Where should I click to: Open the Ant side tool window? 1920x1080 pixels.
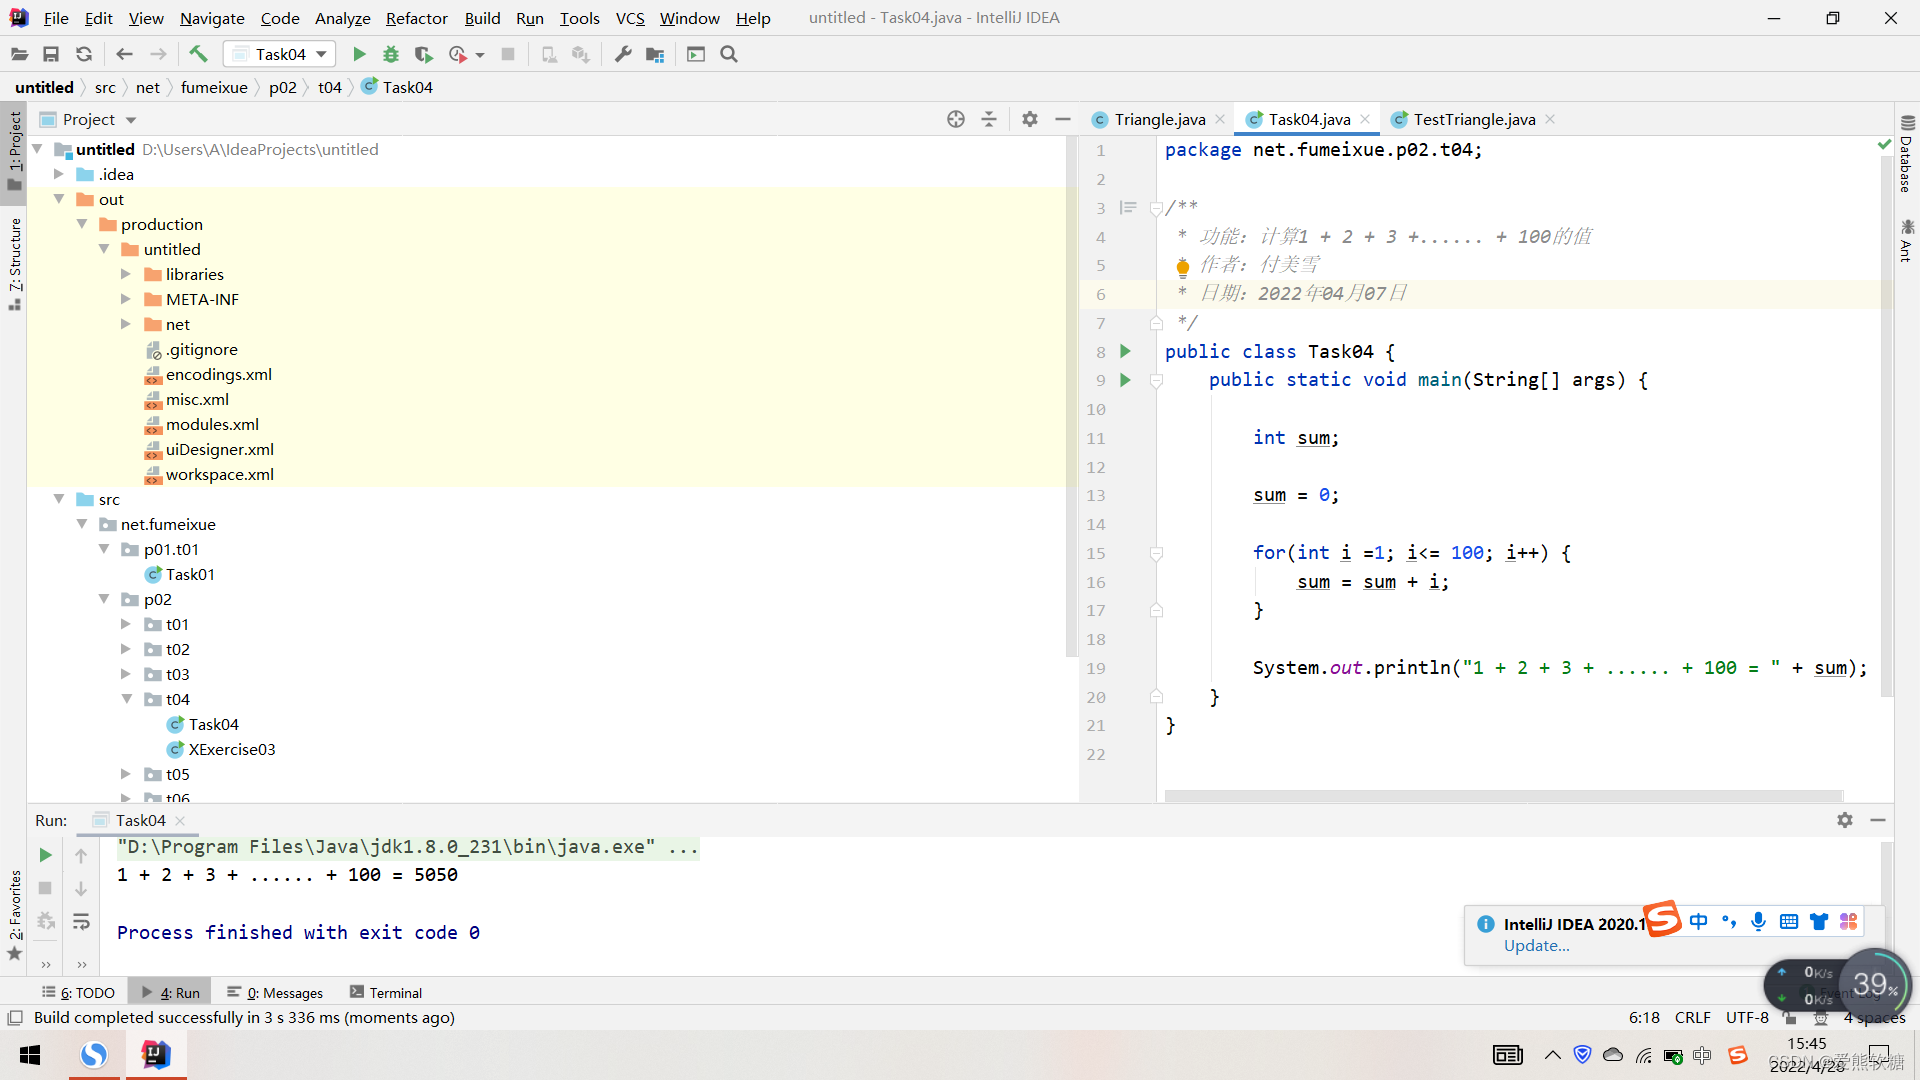click(x=1906, y=240)
